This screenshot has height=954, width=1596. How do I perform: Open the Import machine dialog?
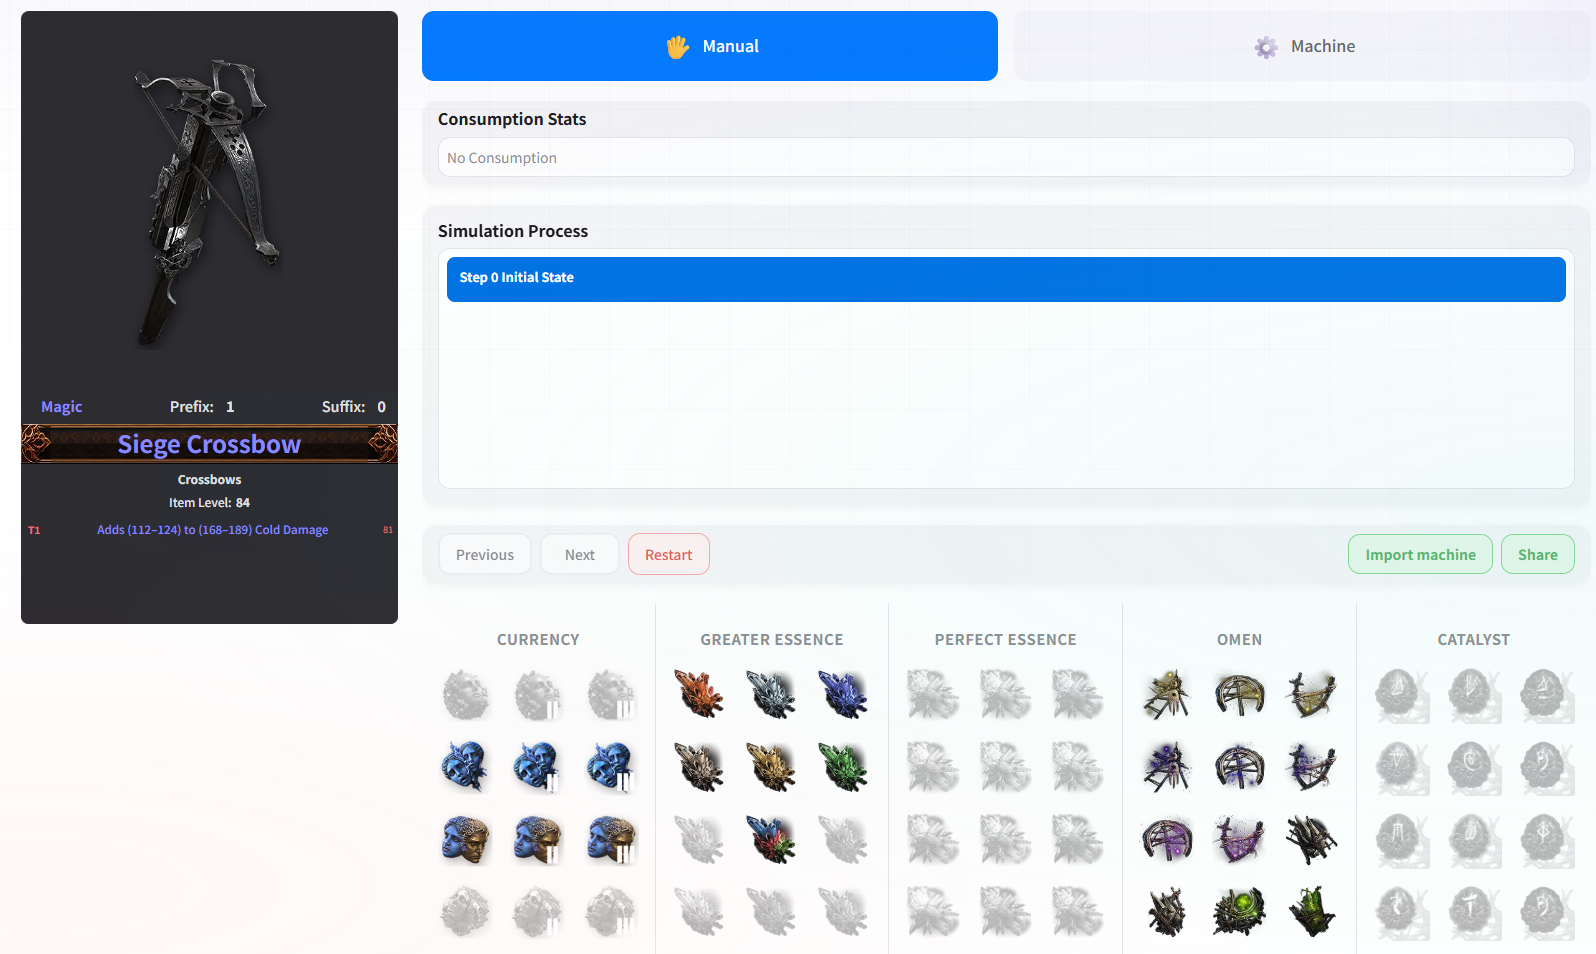click(x=1420, y=555)
